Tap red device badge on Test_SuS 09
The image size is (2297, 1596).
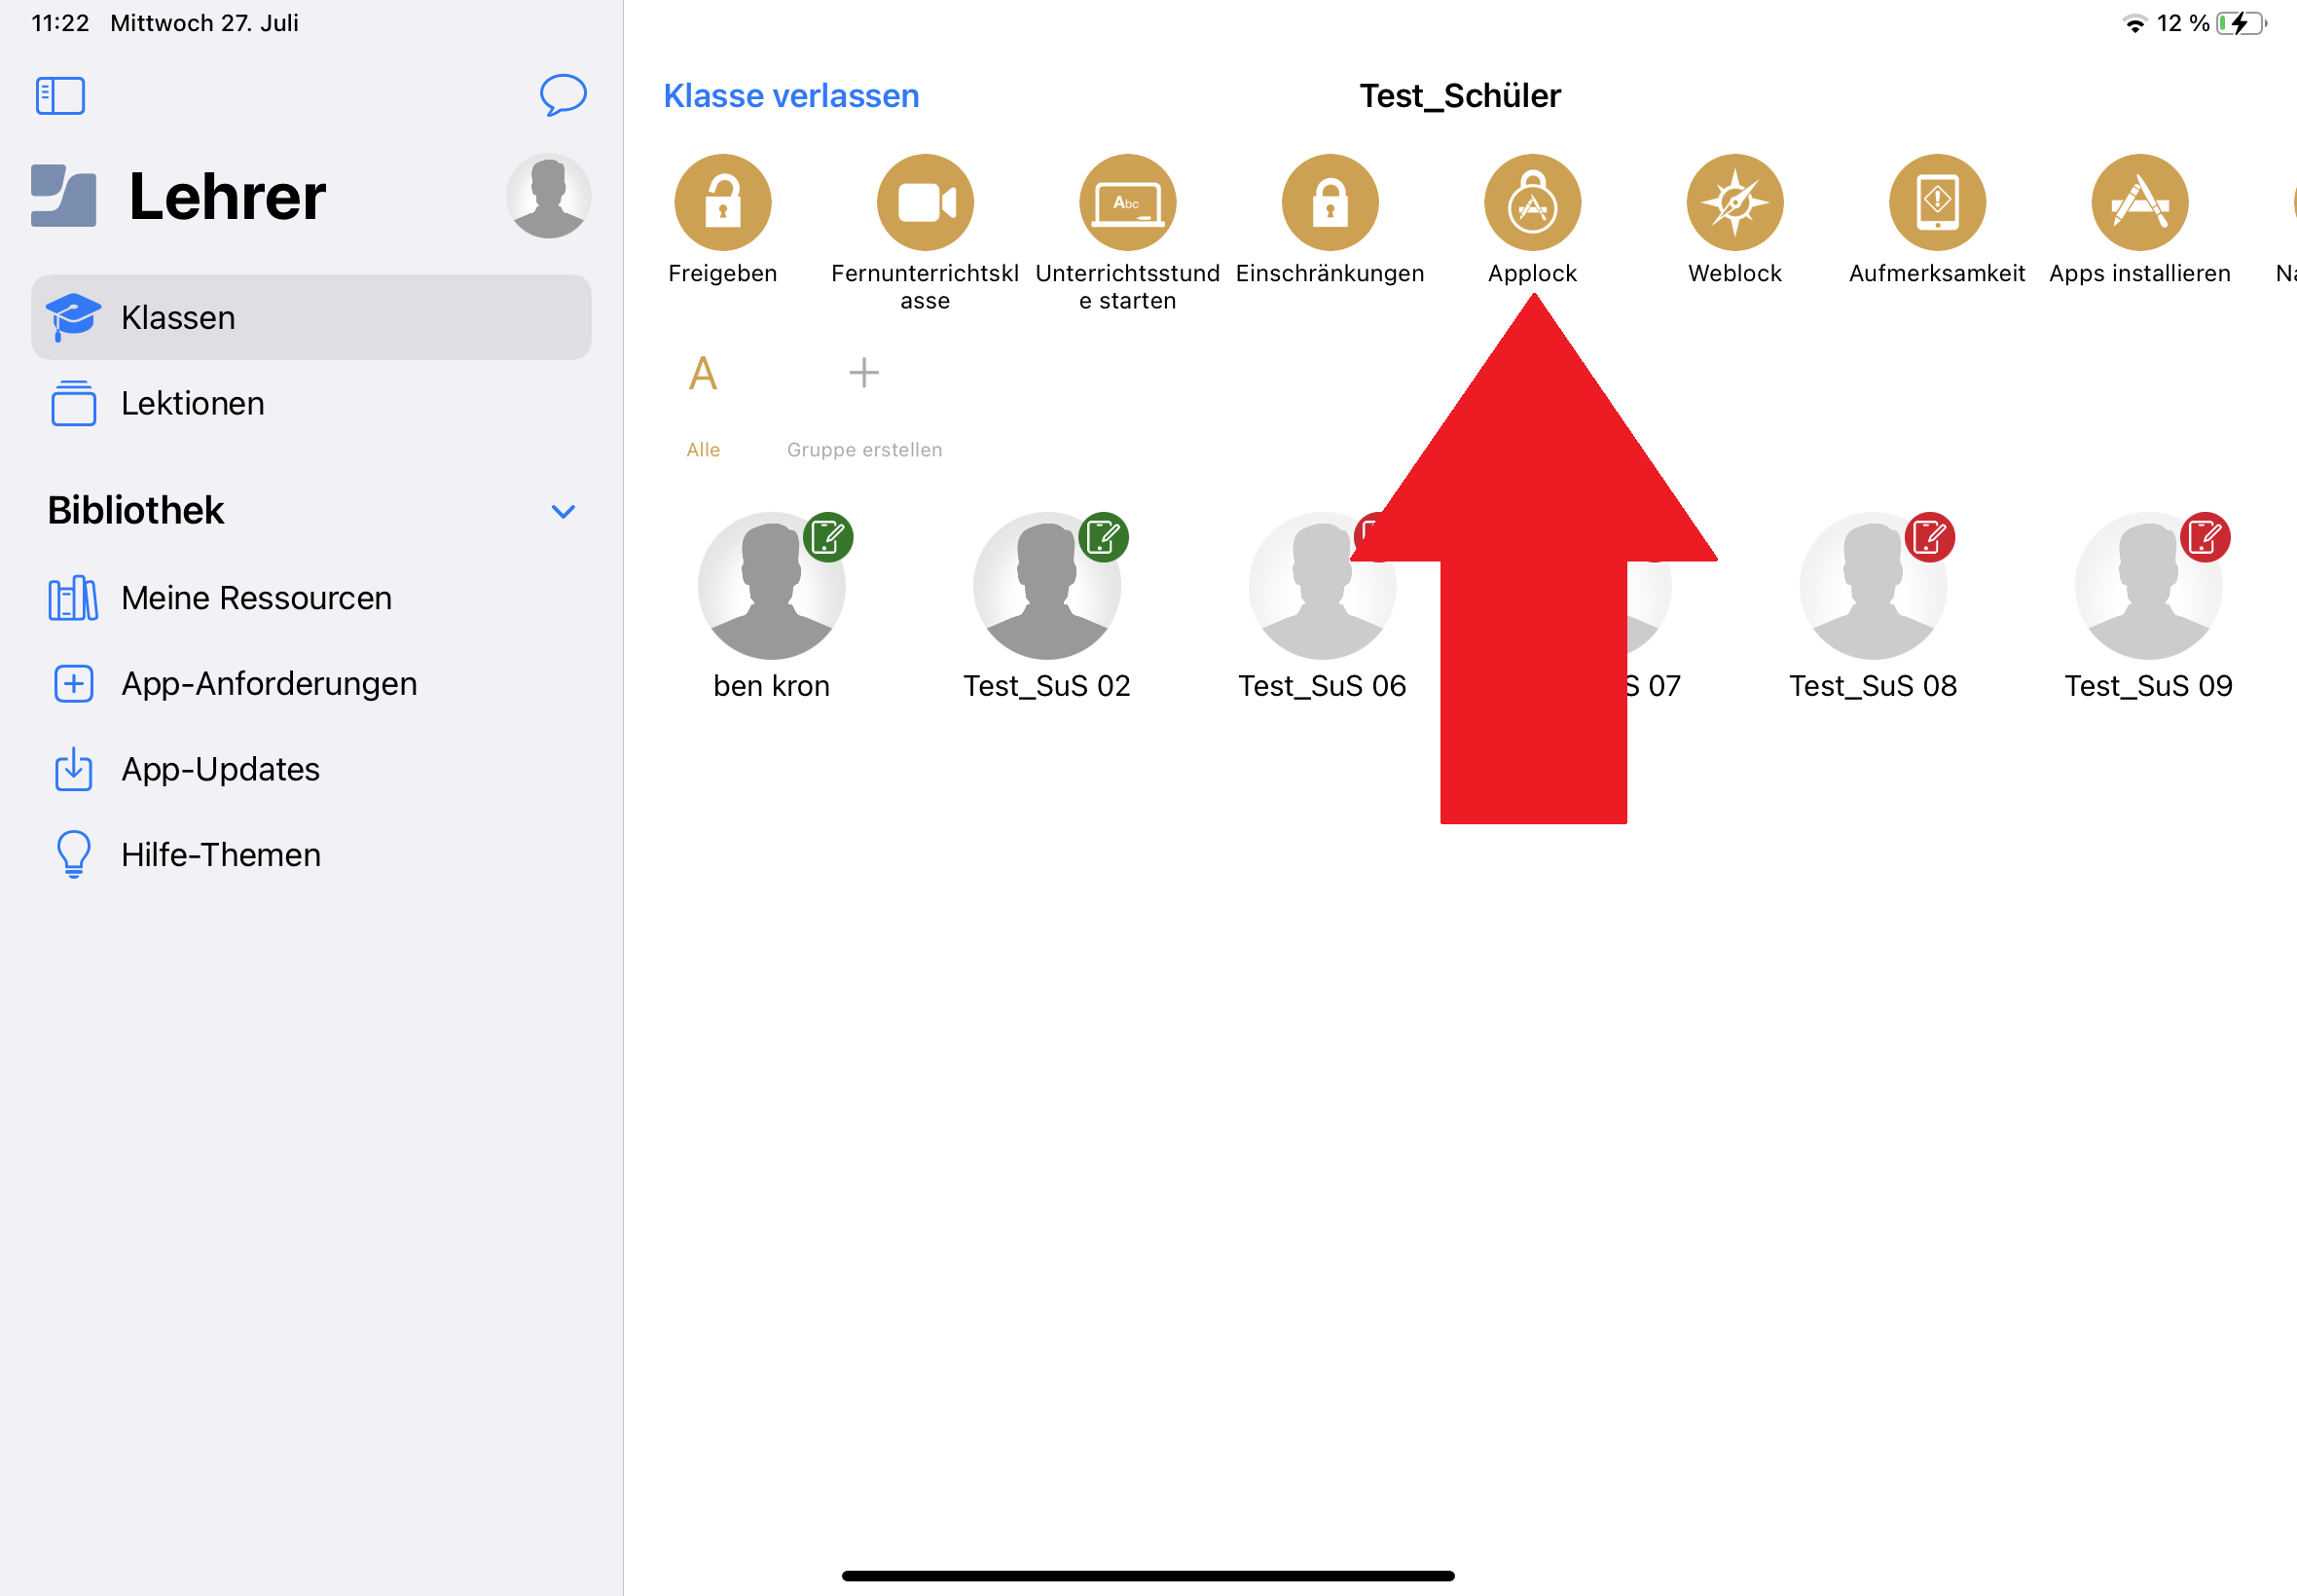tap(2205, 537)
